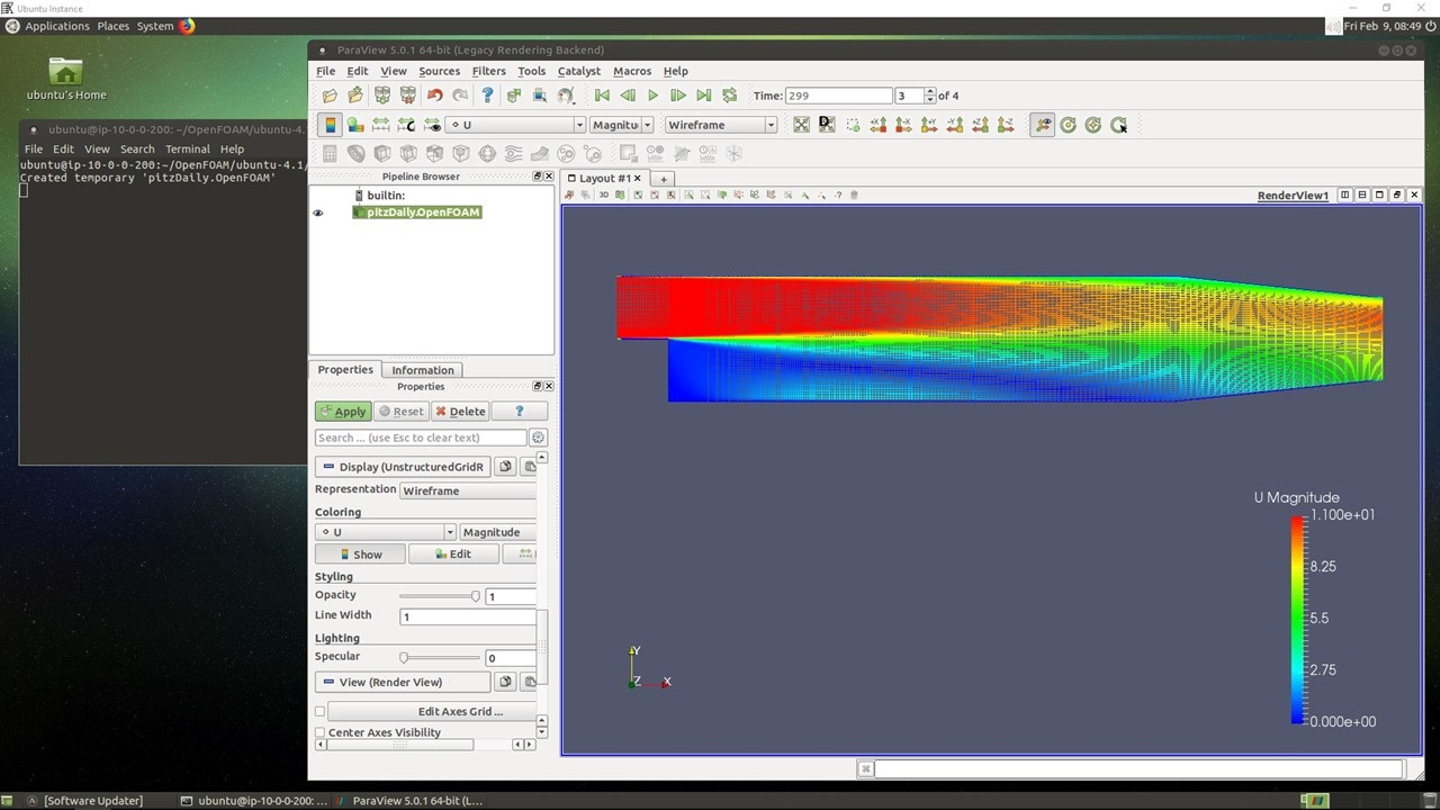The width and height of the screenshot is (1440, 810).
Task: Toggle color legend visibility icon
Action: pos(329,125)
